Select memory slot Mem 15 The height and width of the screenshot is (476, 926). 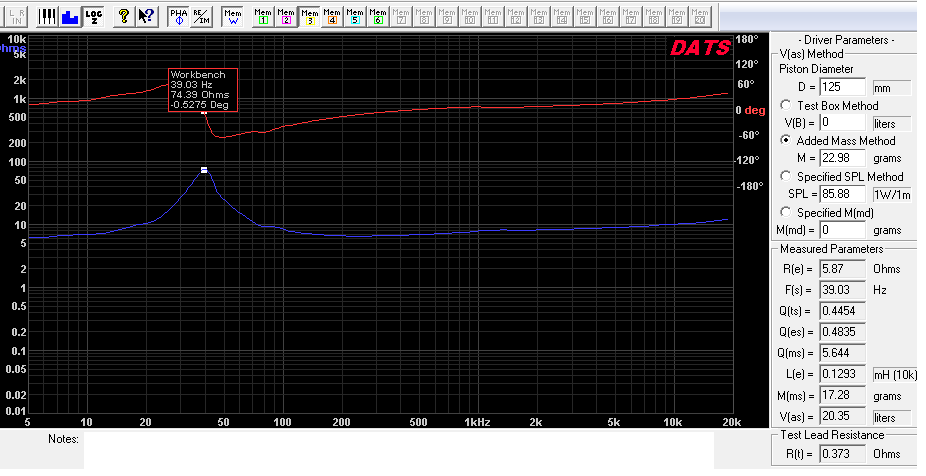coord(585,17)
